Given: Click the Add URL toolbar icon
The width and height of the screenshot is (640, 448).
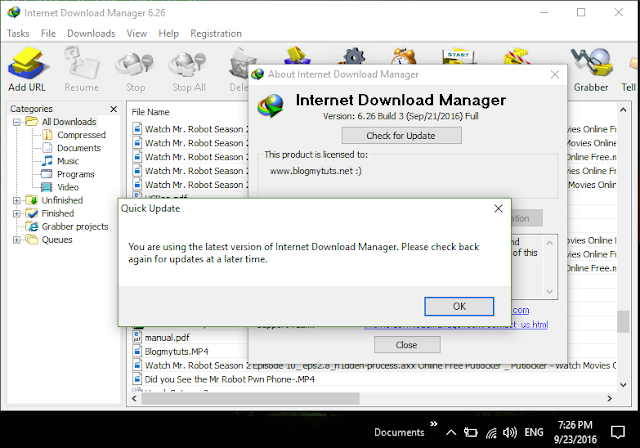Looking at the screenshot, I should [x=27, y=69].
